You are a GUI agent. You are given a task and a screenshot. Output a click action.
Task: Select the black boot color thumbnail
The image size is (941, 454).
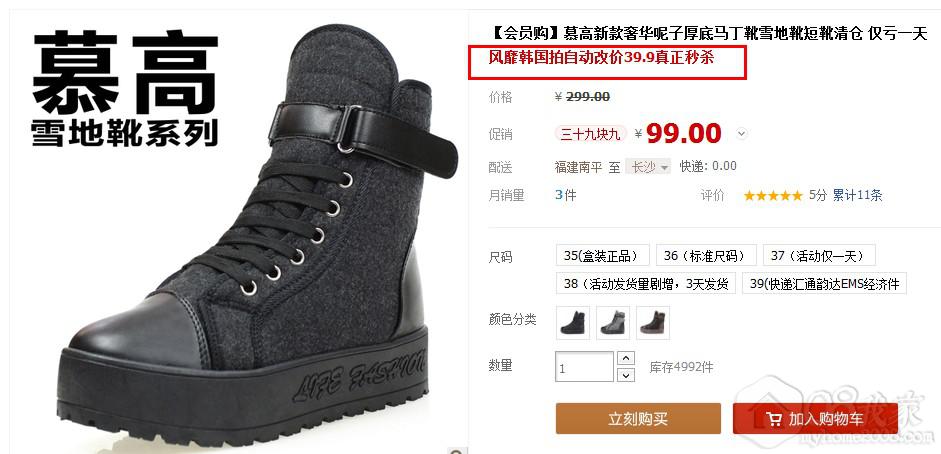[x=573, y=323]
